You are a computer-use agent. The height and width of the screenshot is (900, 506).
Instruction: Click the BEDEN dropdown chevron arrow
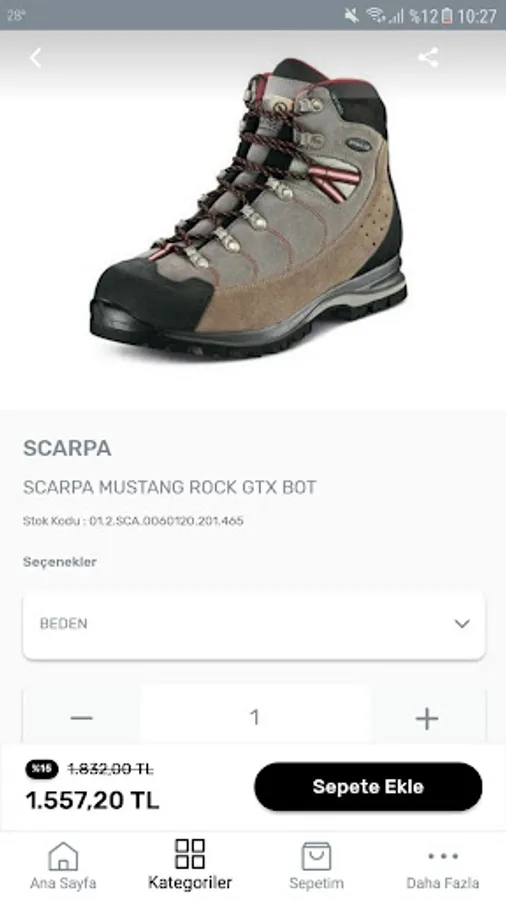pyautogui.click(x=462, y=624)
